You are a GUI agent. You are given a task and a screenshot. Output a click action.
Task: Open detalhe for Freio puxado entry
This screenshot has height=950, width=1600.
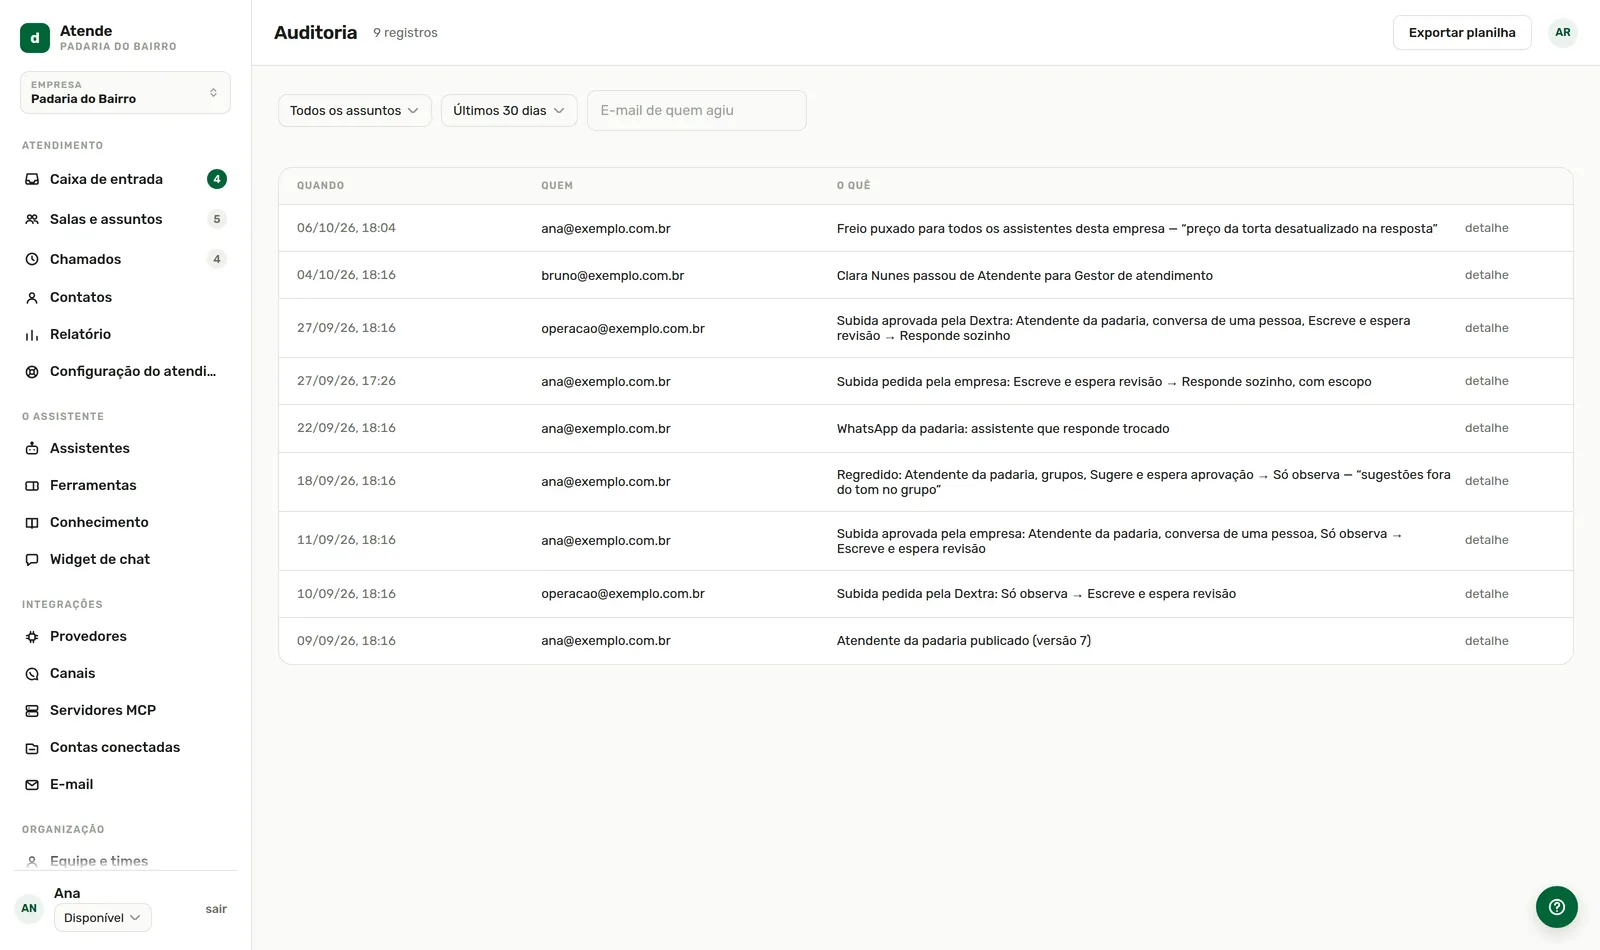(x=1486, y=228)
